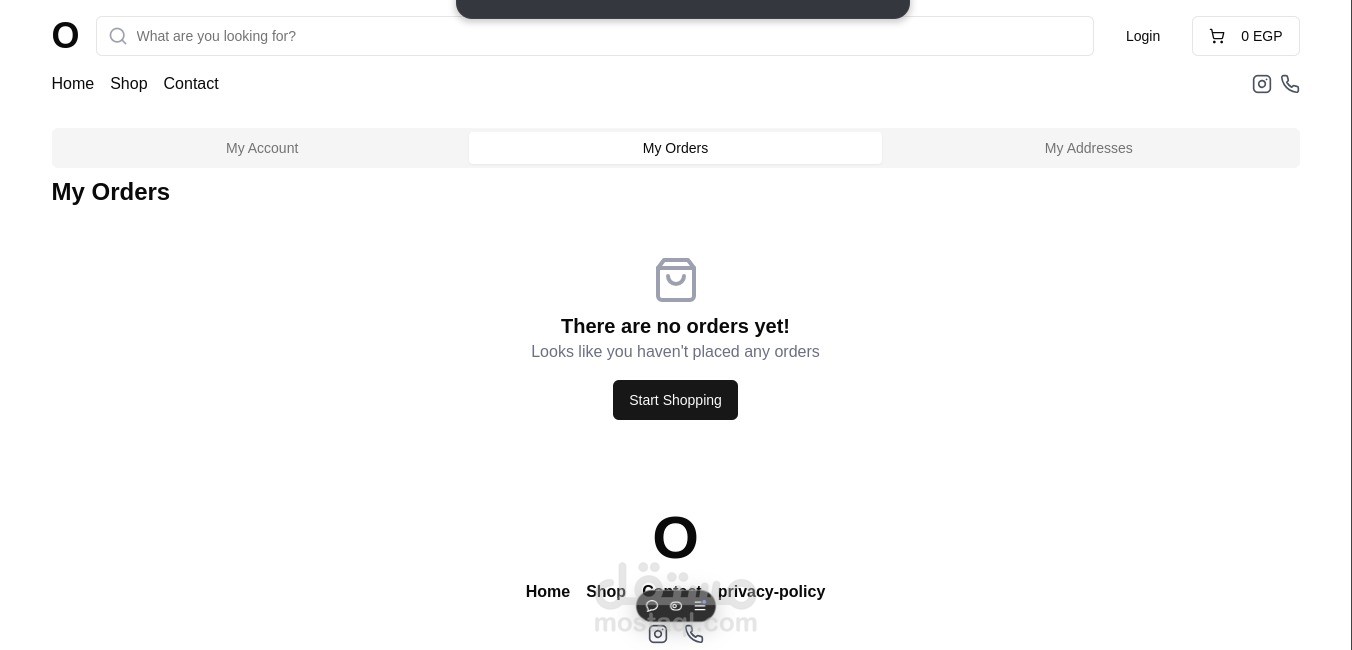The width and height of the screenshot is (1352, 650).
Task: Click the footer phone icon
Action: pos(694,634)
